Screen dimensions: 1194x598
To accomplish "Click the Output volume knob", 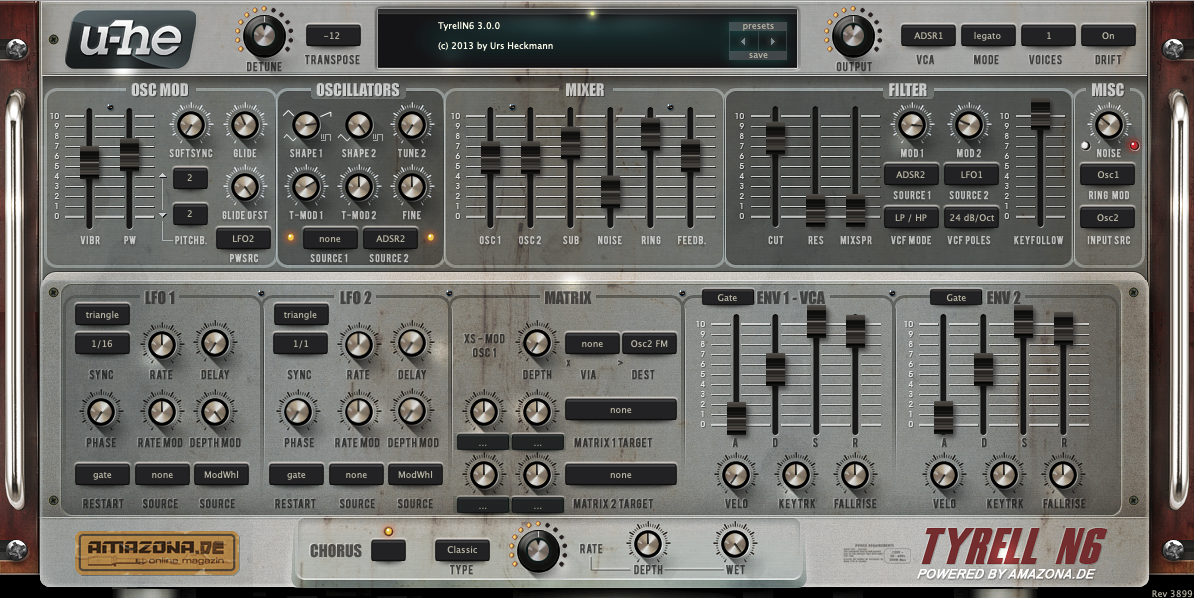I will (853, 35).
